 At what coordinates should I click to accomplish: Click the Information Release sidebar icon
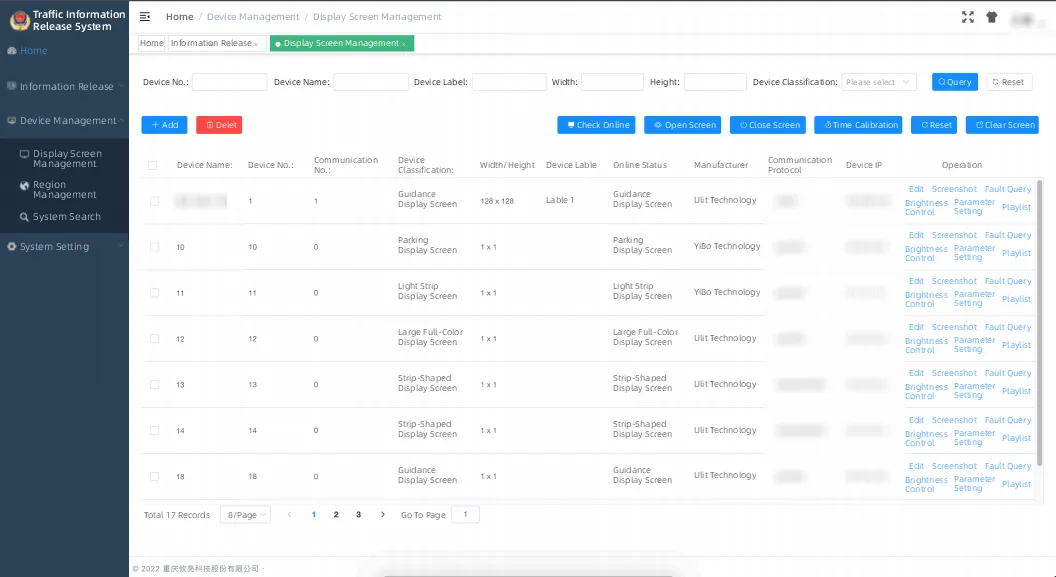[x=11, y=86]
